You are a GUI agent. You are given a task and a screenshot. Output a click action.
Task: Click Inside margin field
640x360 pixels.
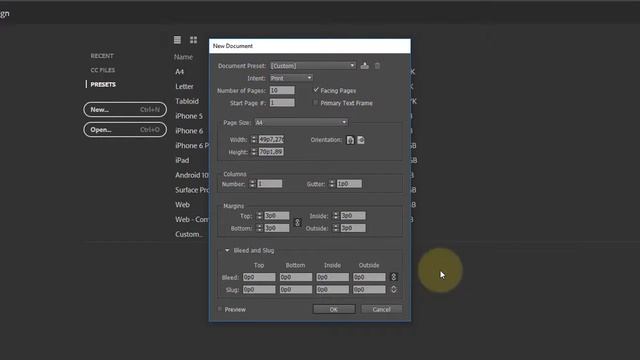[x=353, y=216]
